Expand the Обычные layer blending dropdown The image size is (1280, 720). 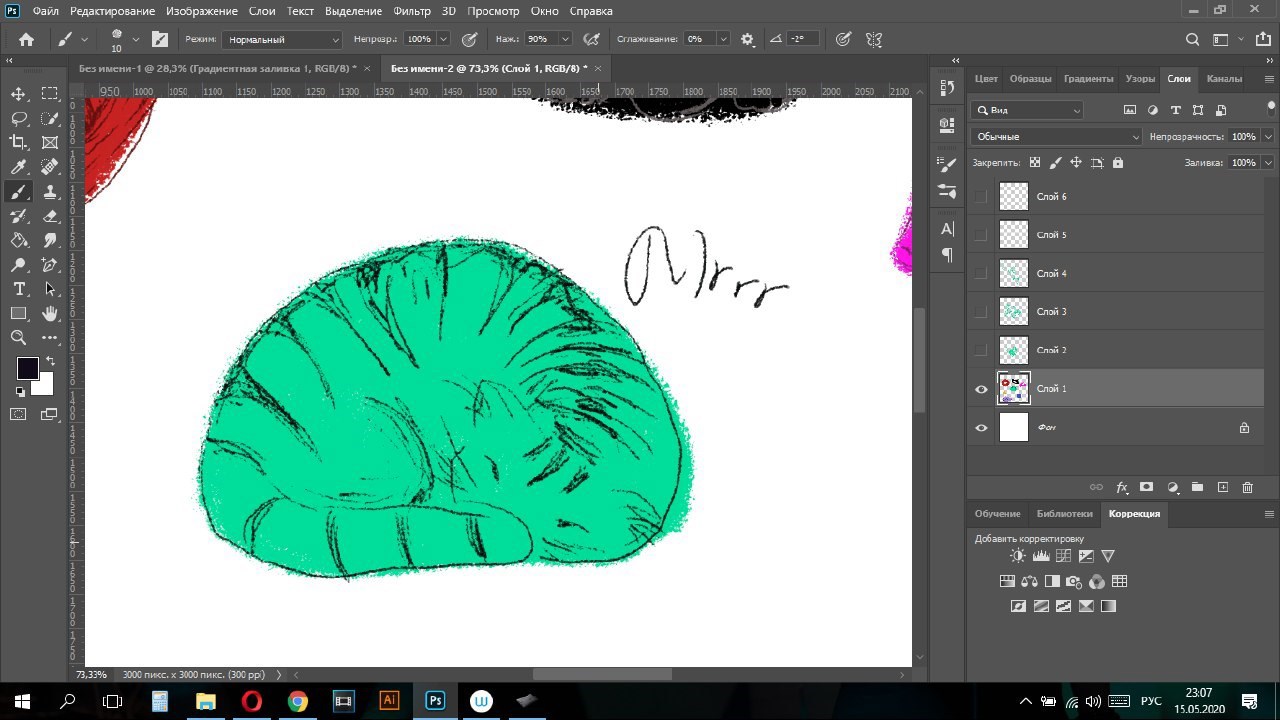pyautogui.click(x=1056, y=136)
